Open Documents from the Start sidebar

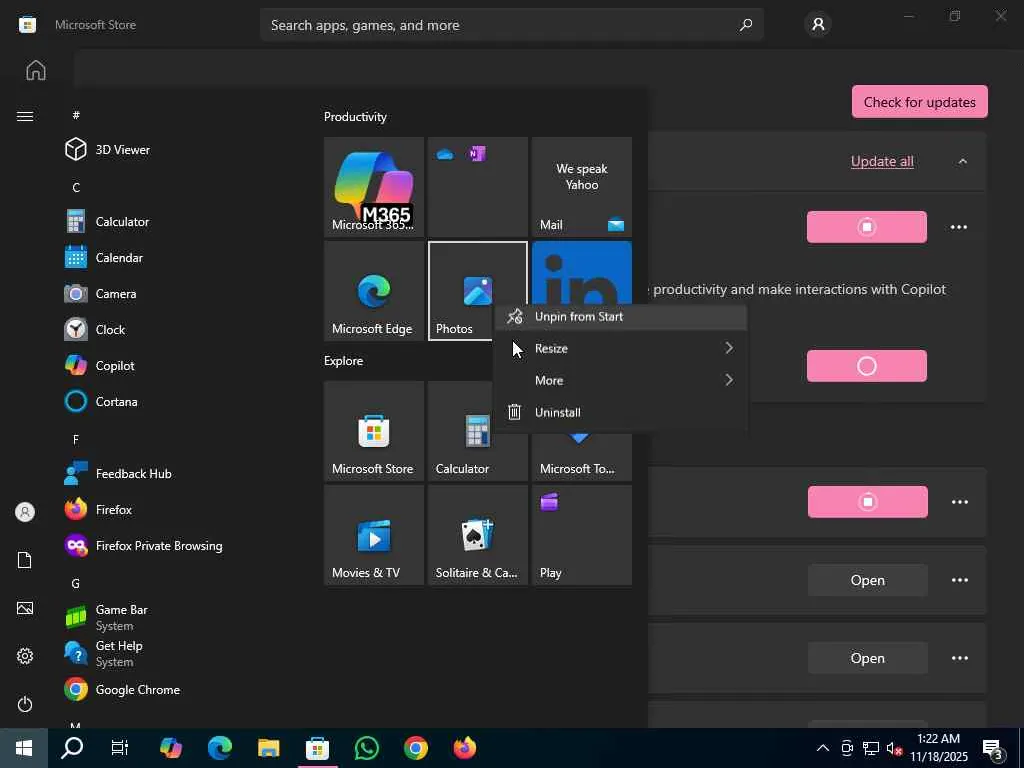25,560
